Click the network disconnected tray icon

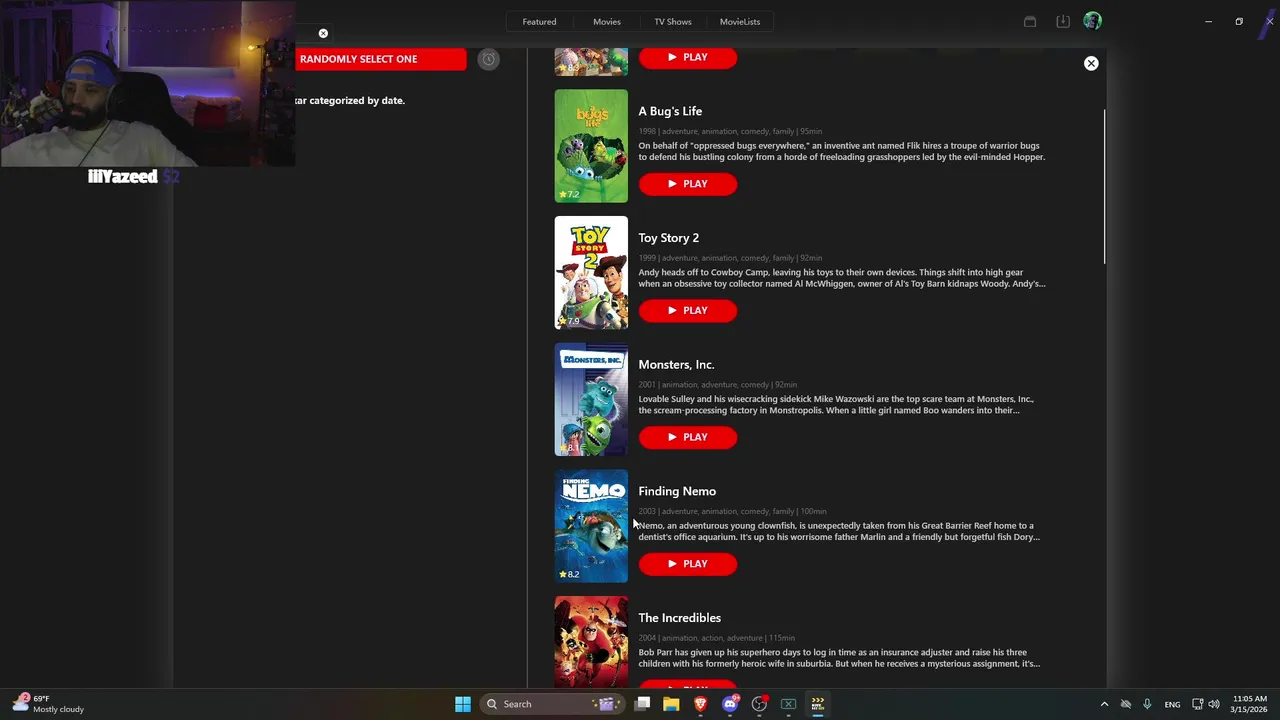pos(1126,704)
